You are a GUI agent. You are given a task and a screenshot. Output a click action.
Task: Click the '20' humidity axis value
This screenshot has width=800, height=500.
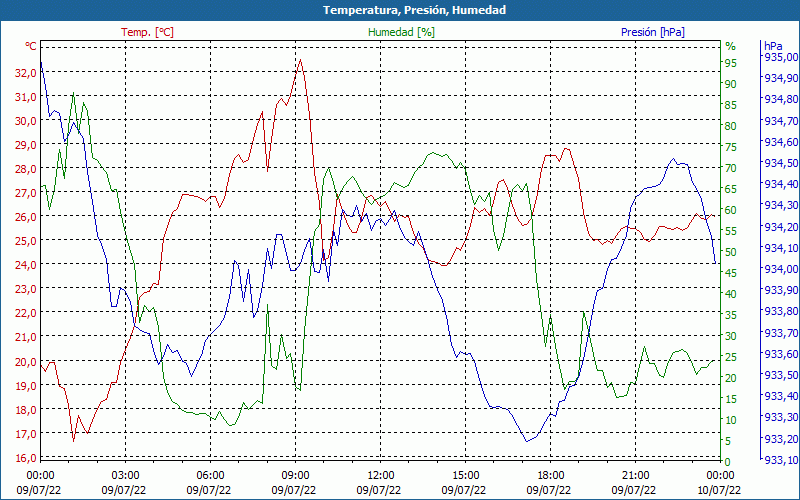pyautogui.click(x=731, y=378)
